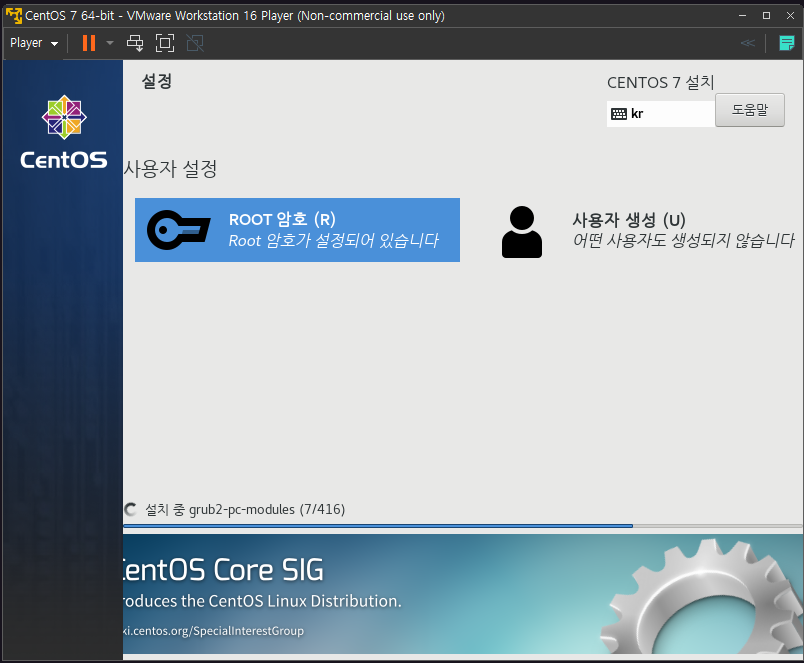
Task: Open the Player menu
Action: coord(34,43)
